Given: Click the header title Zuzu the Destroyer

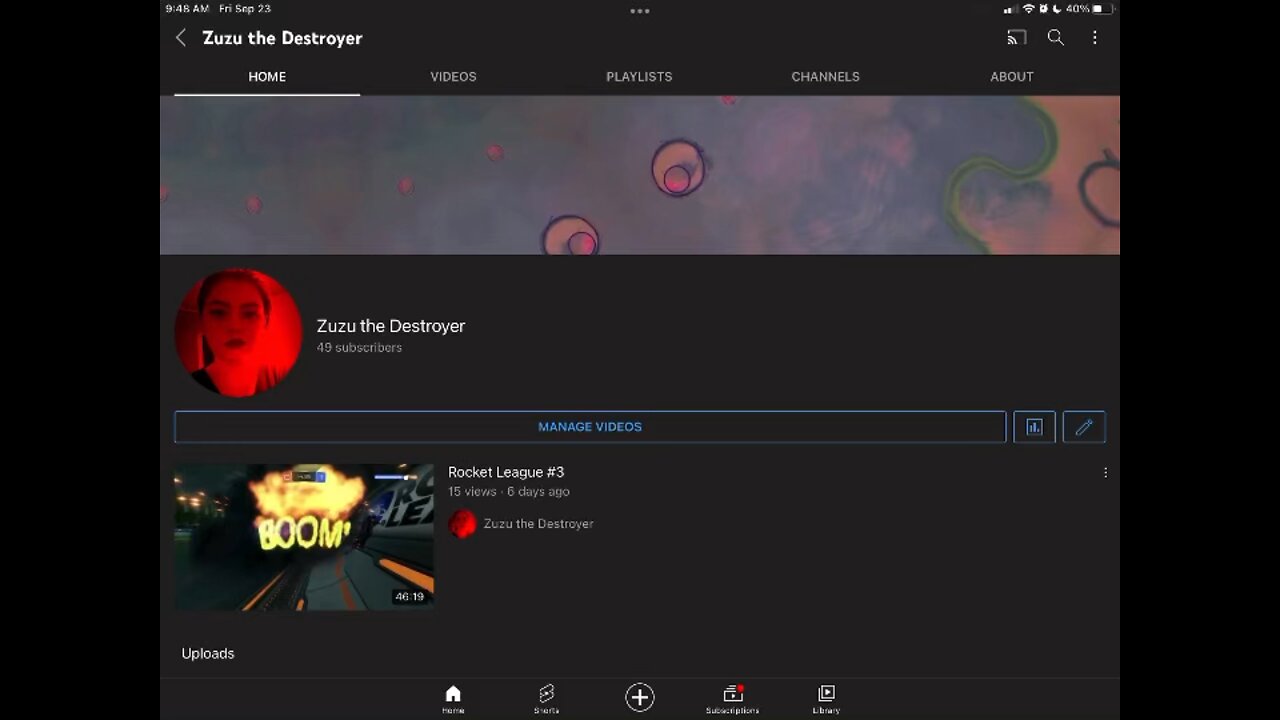Looking at the screenshot, I should (282, 38).
